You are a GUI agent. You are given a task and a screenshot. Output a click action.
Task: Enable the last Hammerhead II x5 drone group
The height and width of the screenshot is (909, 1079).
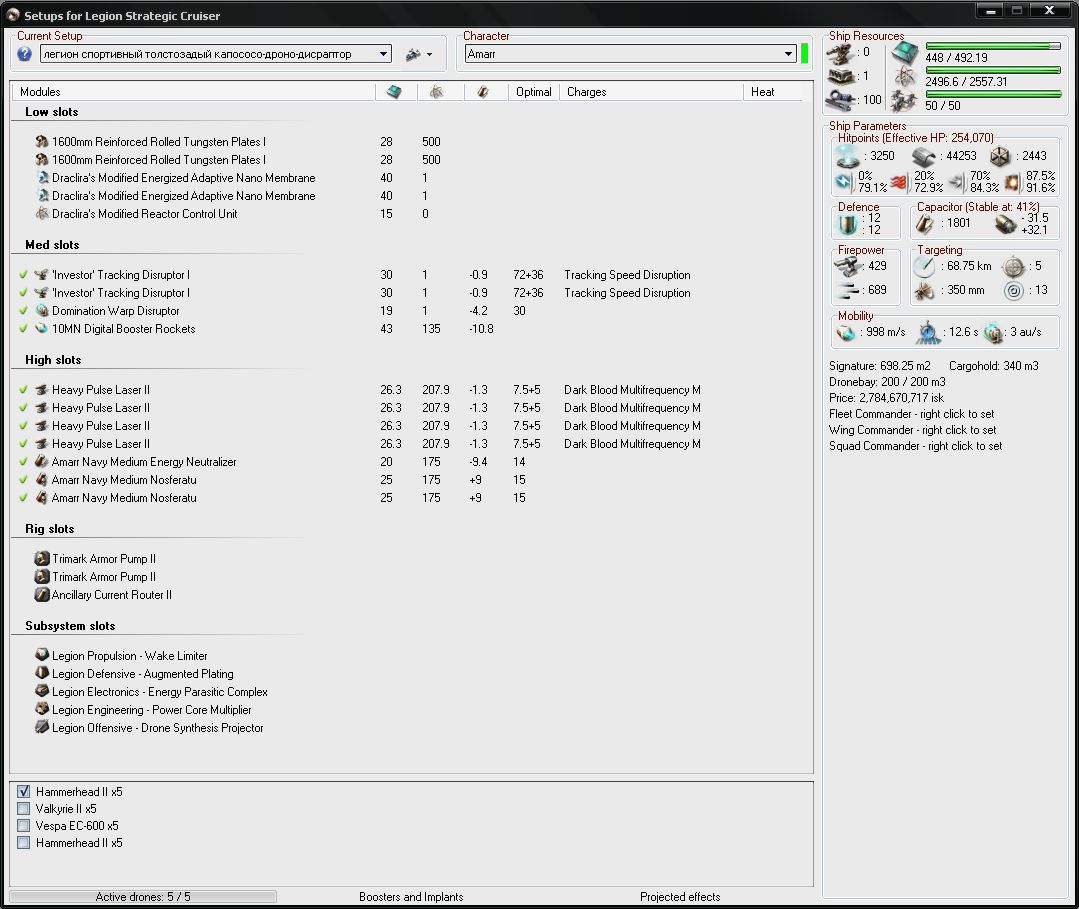[x=23, y=842]
